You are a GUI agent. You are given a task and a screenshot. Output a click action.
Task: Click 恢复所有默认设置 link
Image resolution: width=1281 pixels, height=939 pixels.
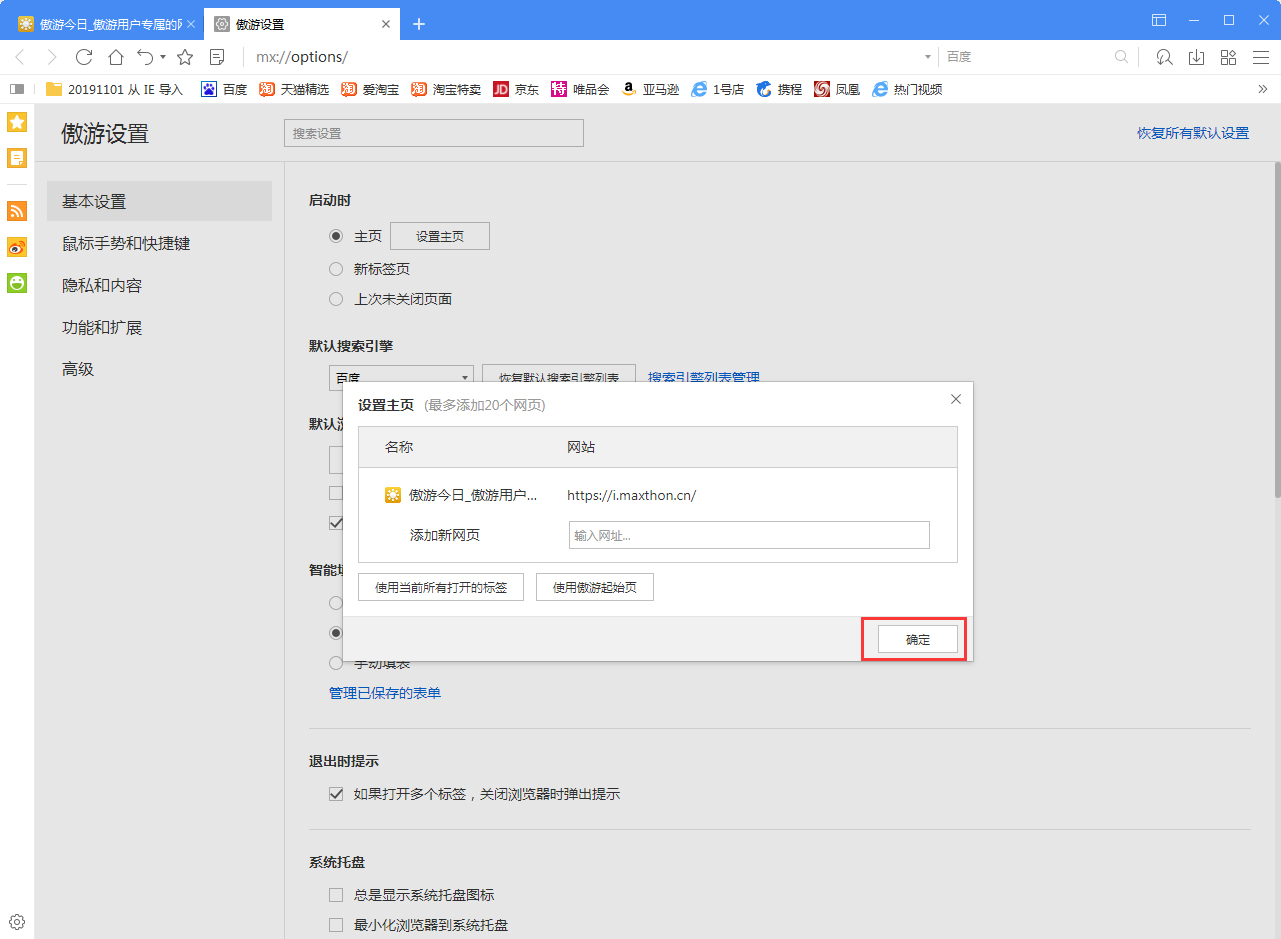(1192, 133)
